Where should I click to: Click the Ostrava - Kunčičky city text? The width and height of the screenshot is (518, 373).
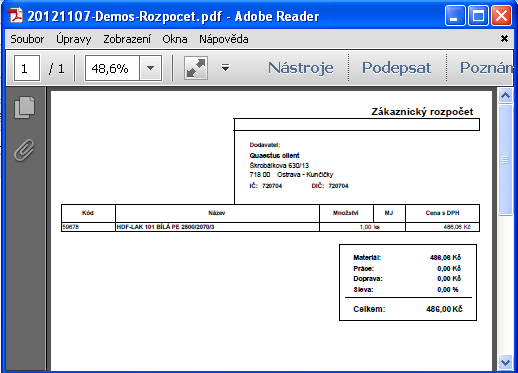[305, 174]
